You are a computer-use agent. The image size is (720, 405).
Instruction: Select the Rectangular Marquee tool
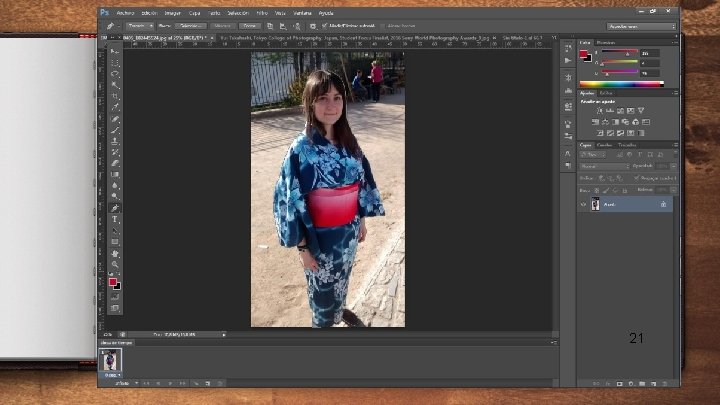coord(115,62)
